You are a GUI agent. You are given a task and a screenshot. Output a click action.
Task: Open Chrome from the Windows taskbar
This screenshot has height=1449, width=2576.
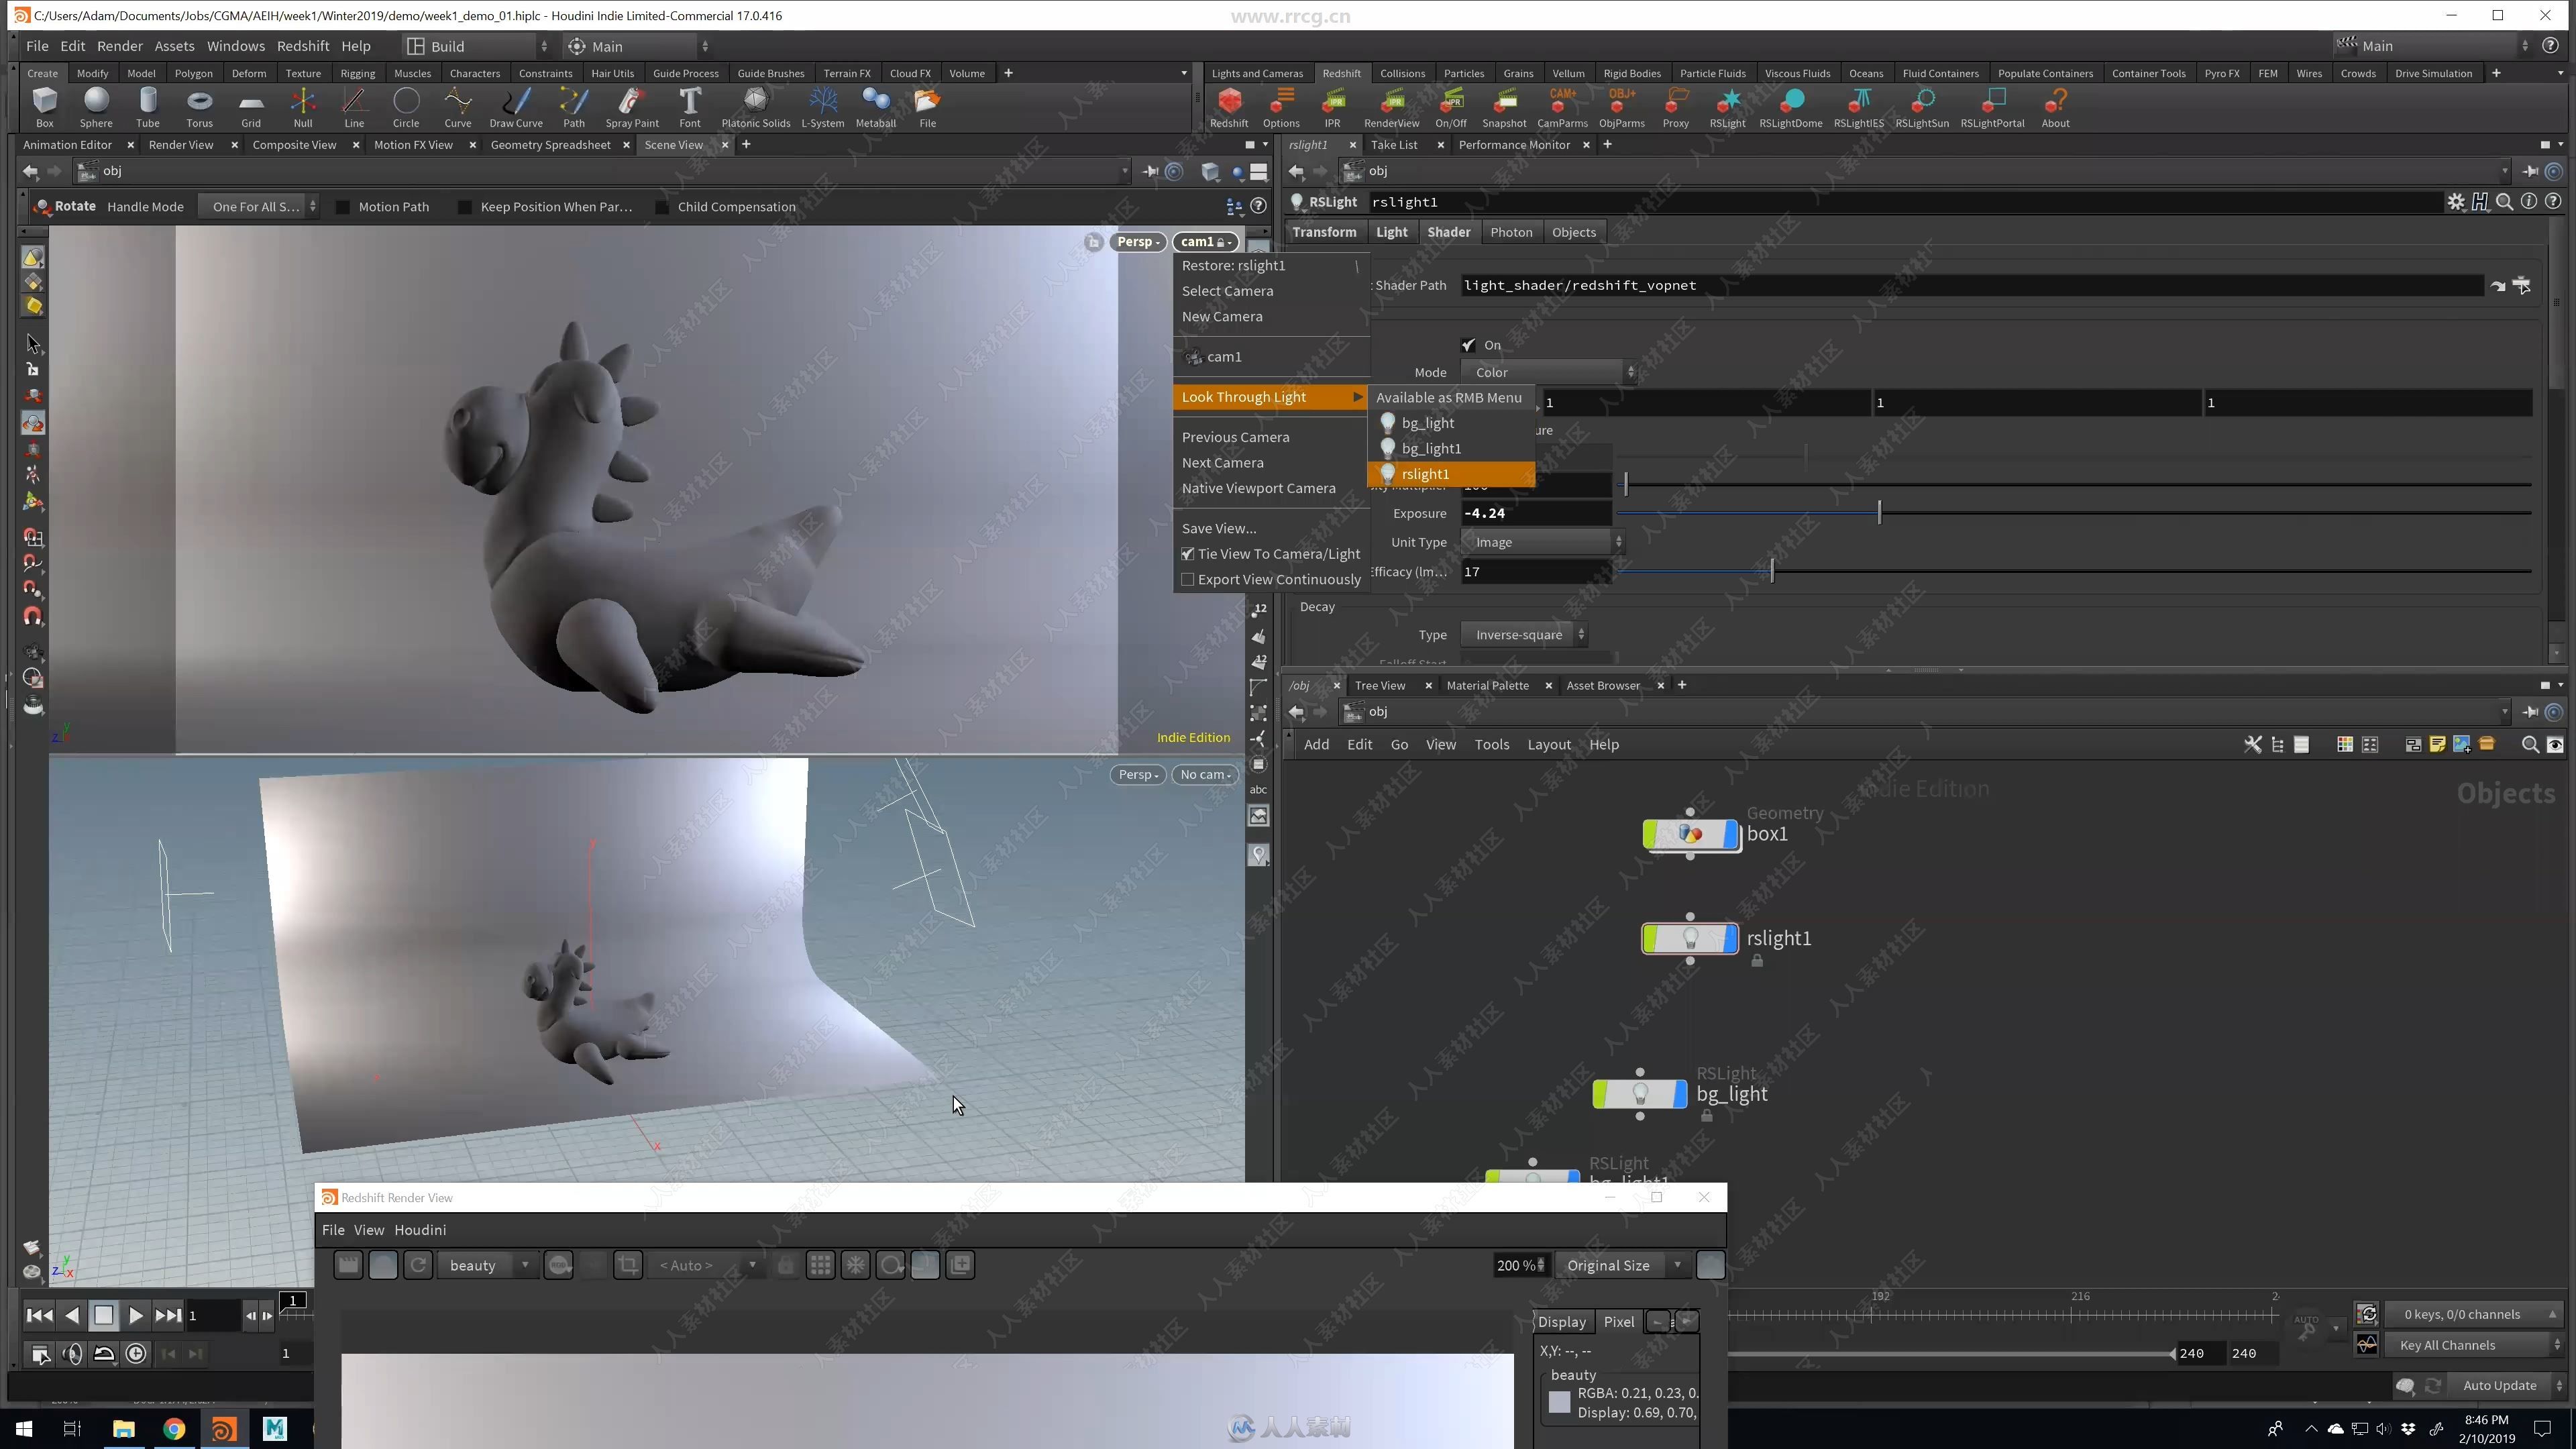point(174,1428)
